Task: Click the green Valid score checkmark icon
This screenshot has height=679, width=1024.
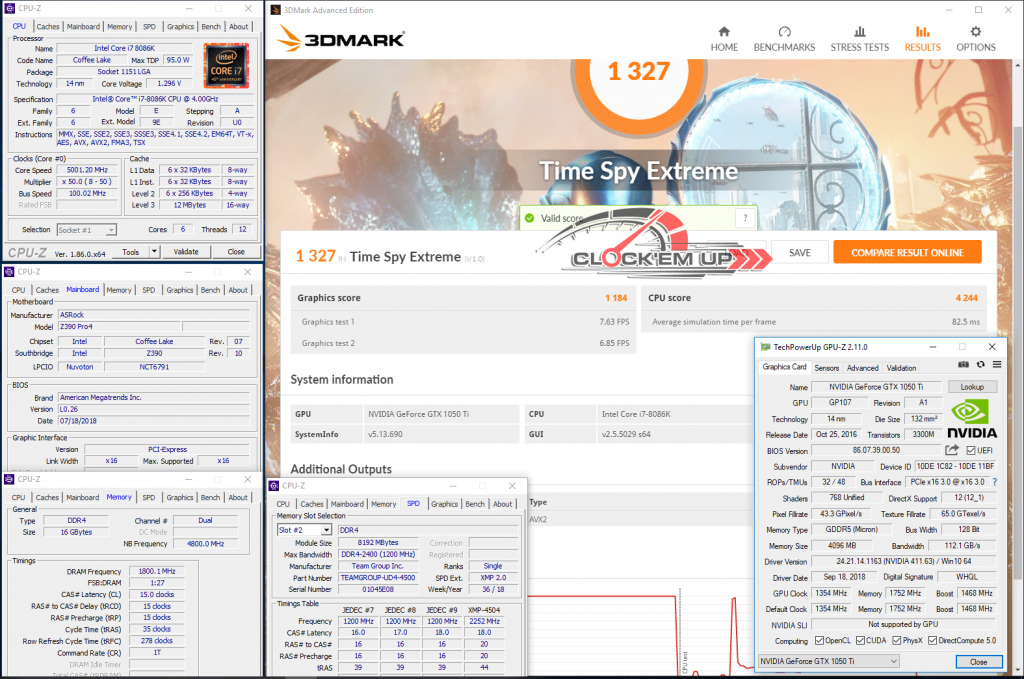Action: (x=530, y=218)
